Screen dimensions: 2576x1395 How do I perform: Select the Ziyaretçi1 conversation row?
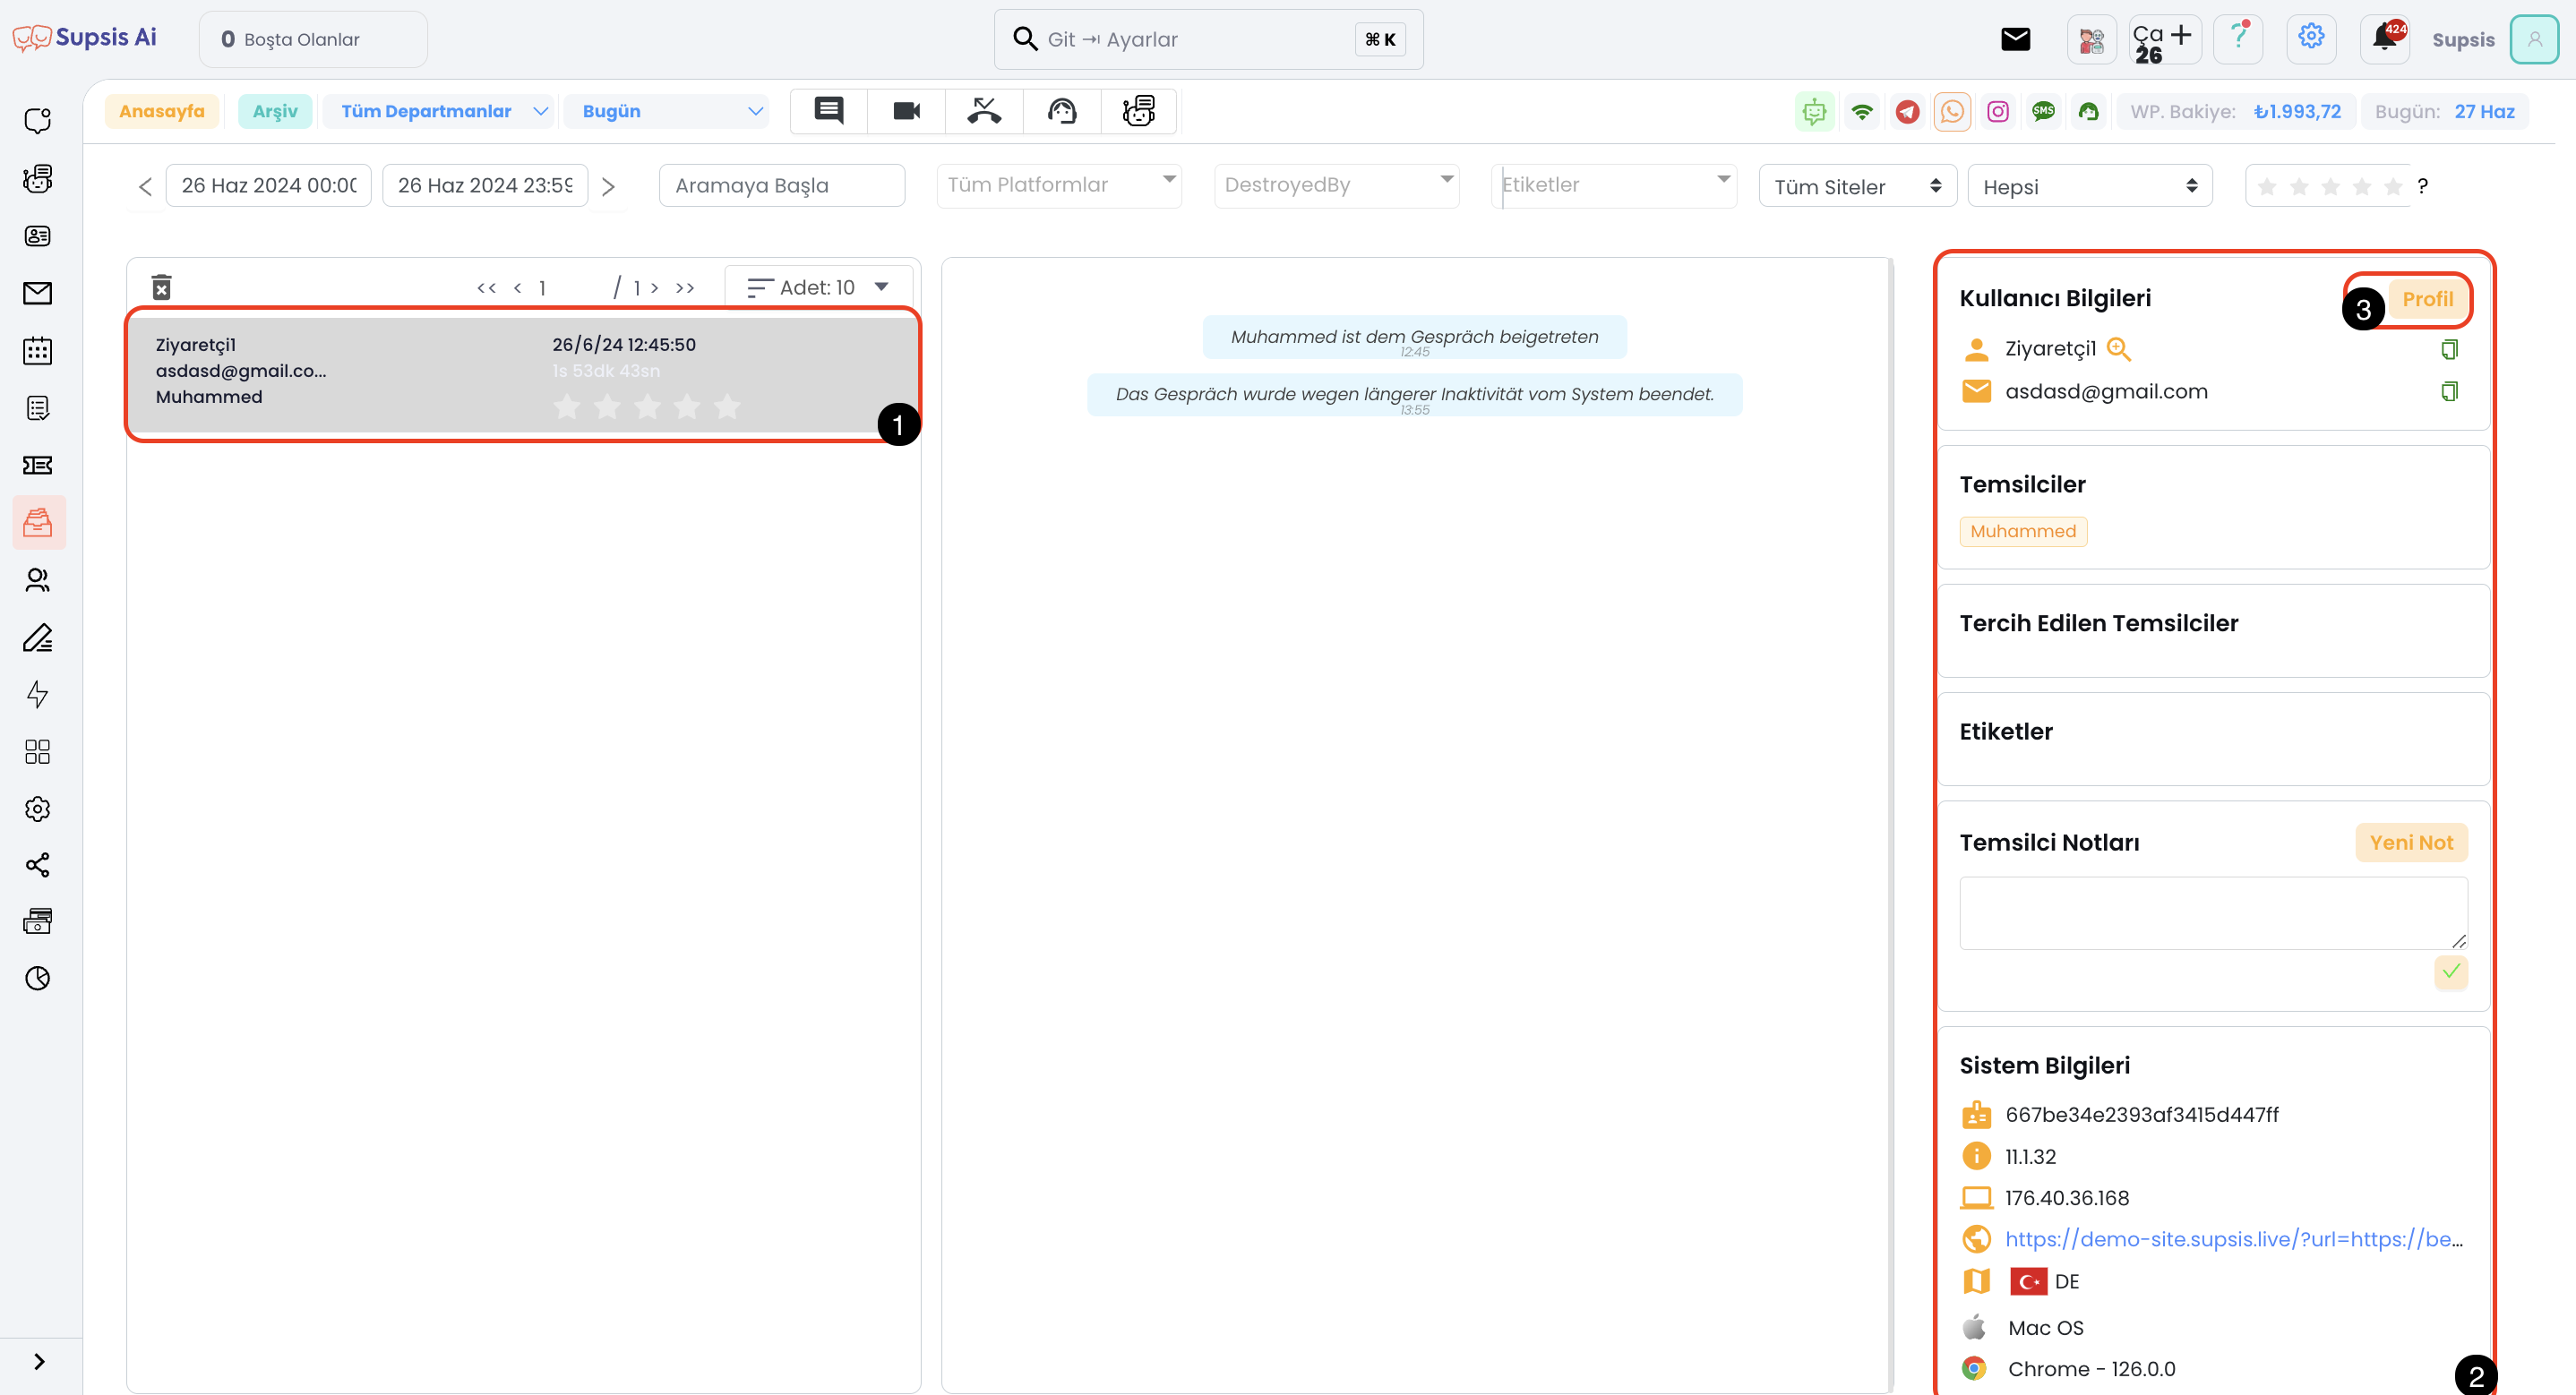(x=522, y=374)
